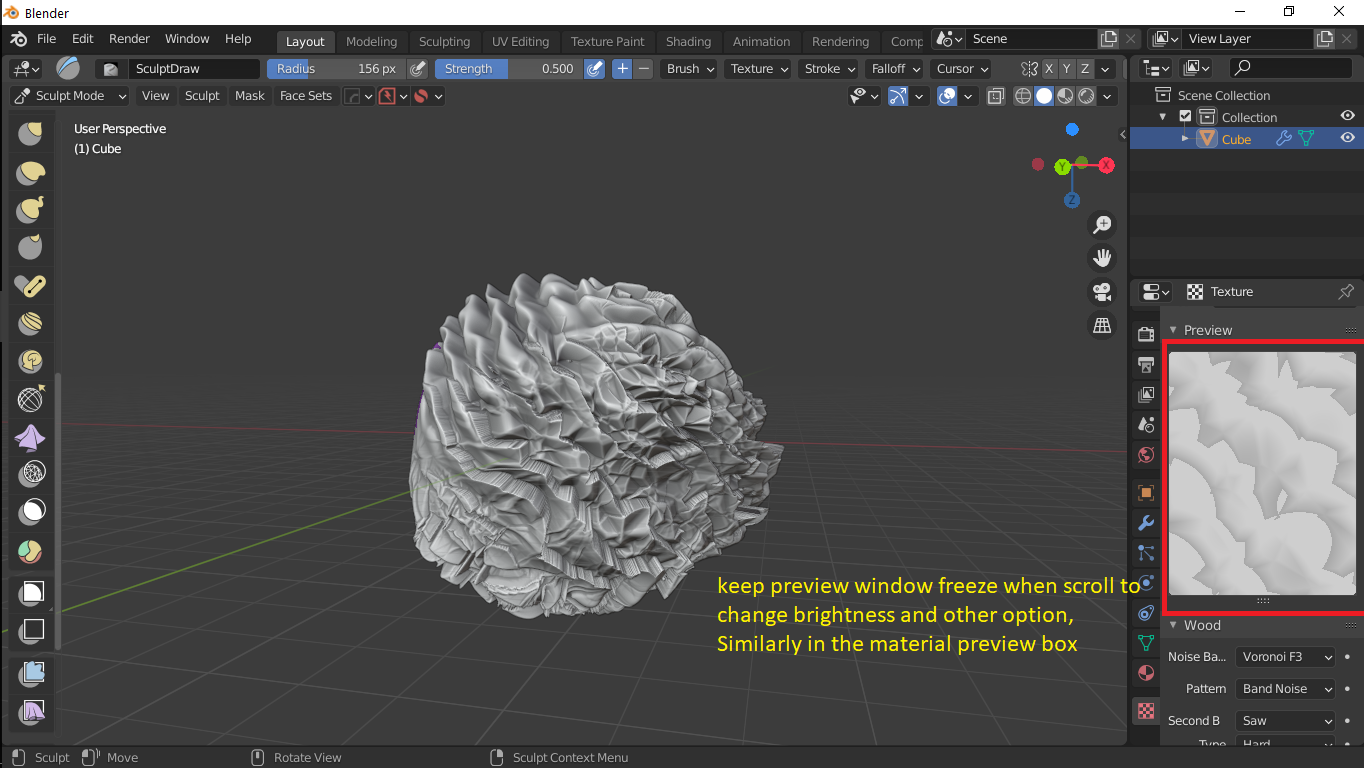The image size is (1364, 768).
Task: Uncheck the Collection exclude checkbox
Action: point(1186,117)
